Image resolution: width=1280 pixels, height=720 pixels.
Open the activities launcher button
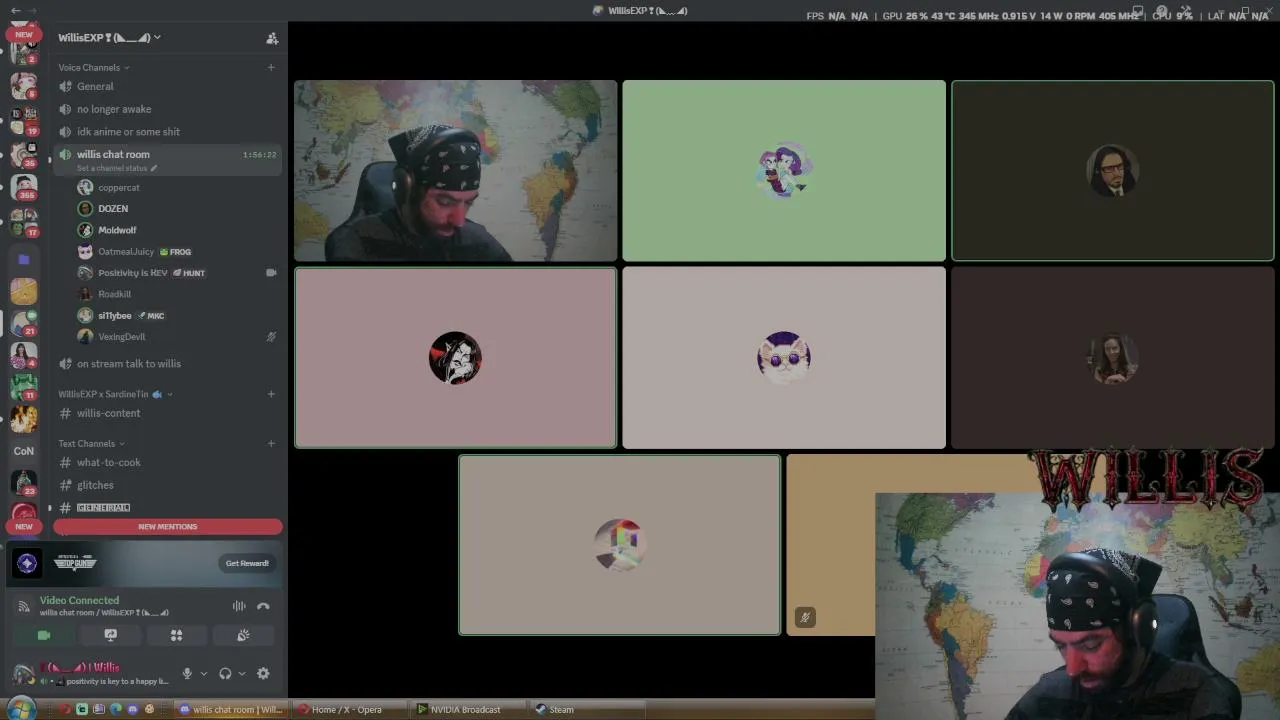[176, 635]
